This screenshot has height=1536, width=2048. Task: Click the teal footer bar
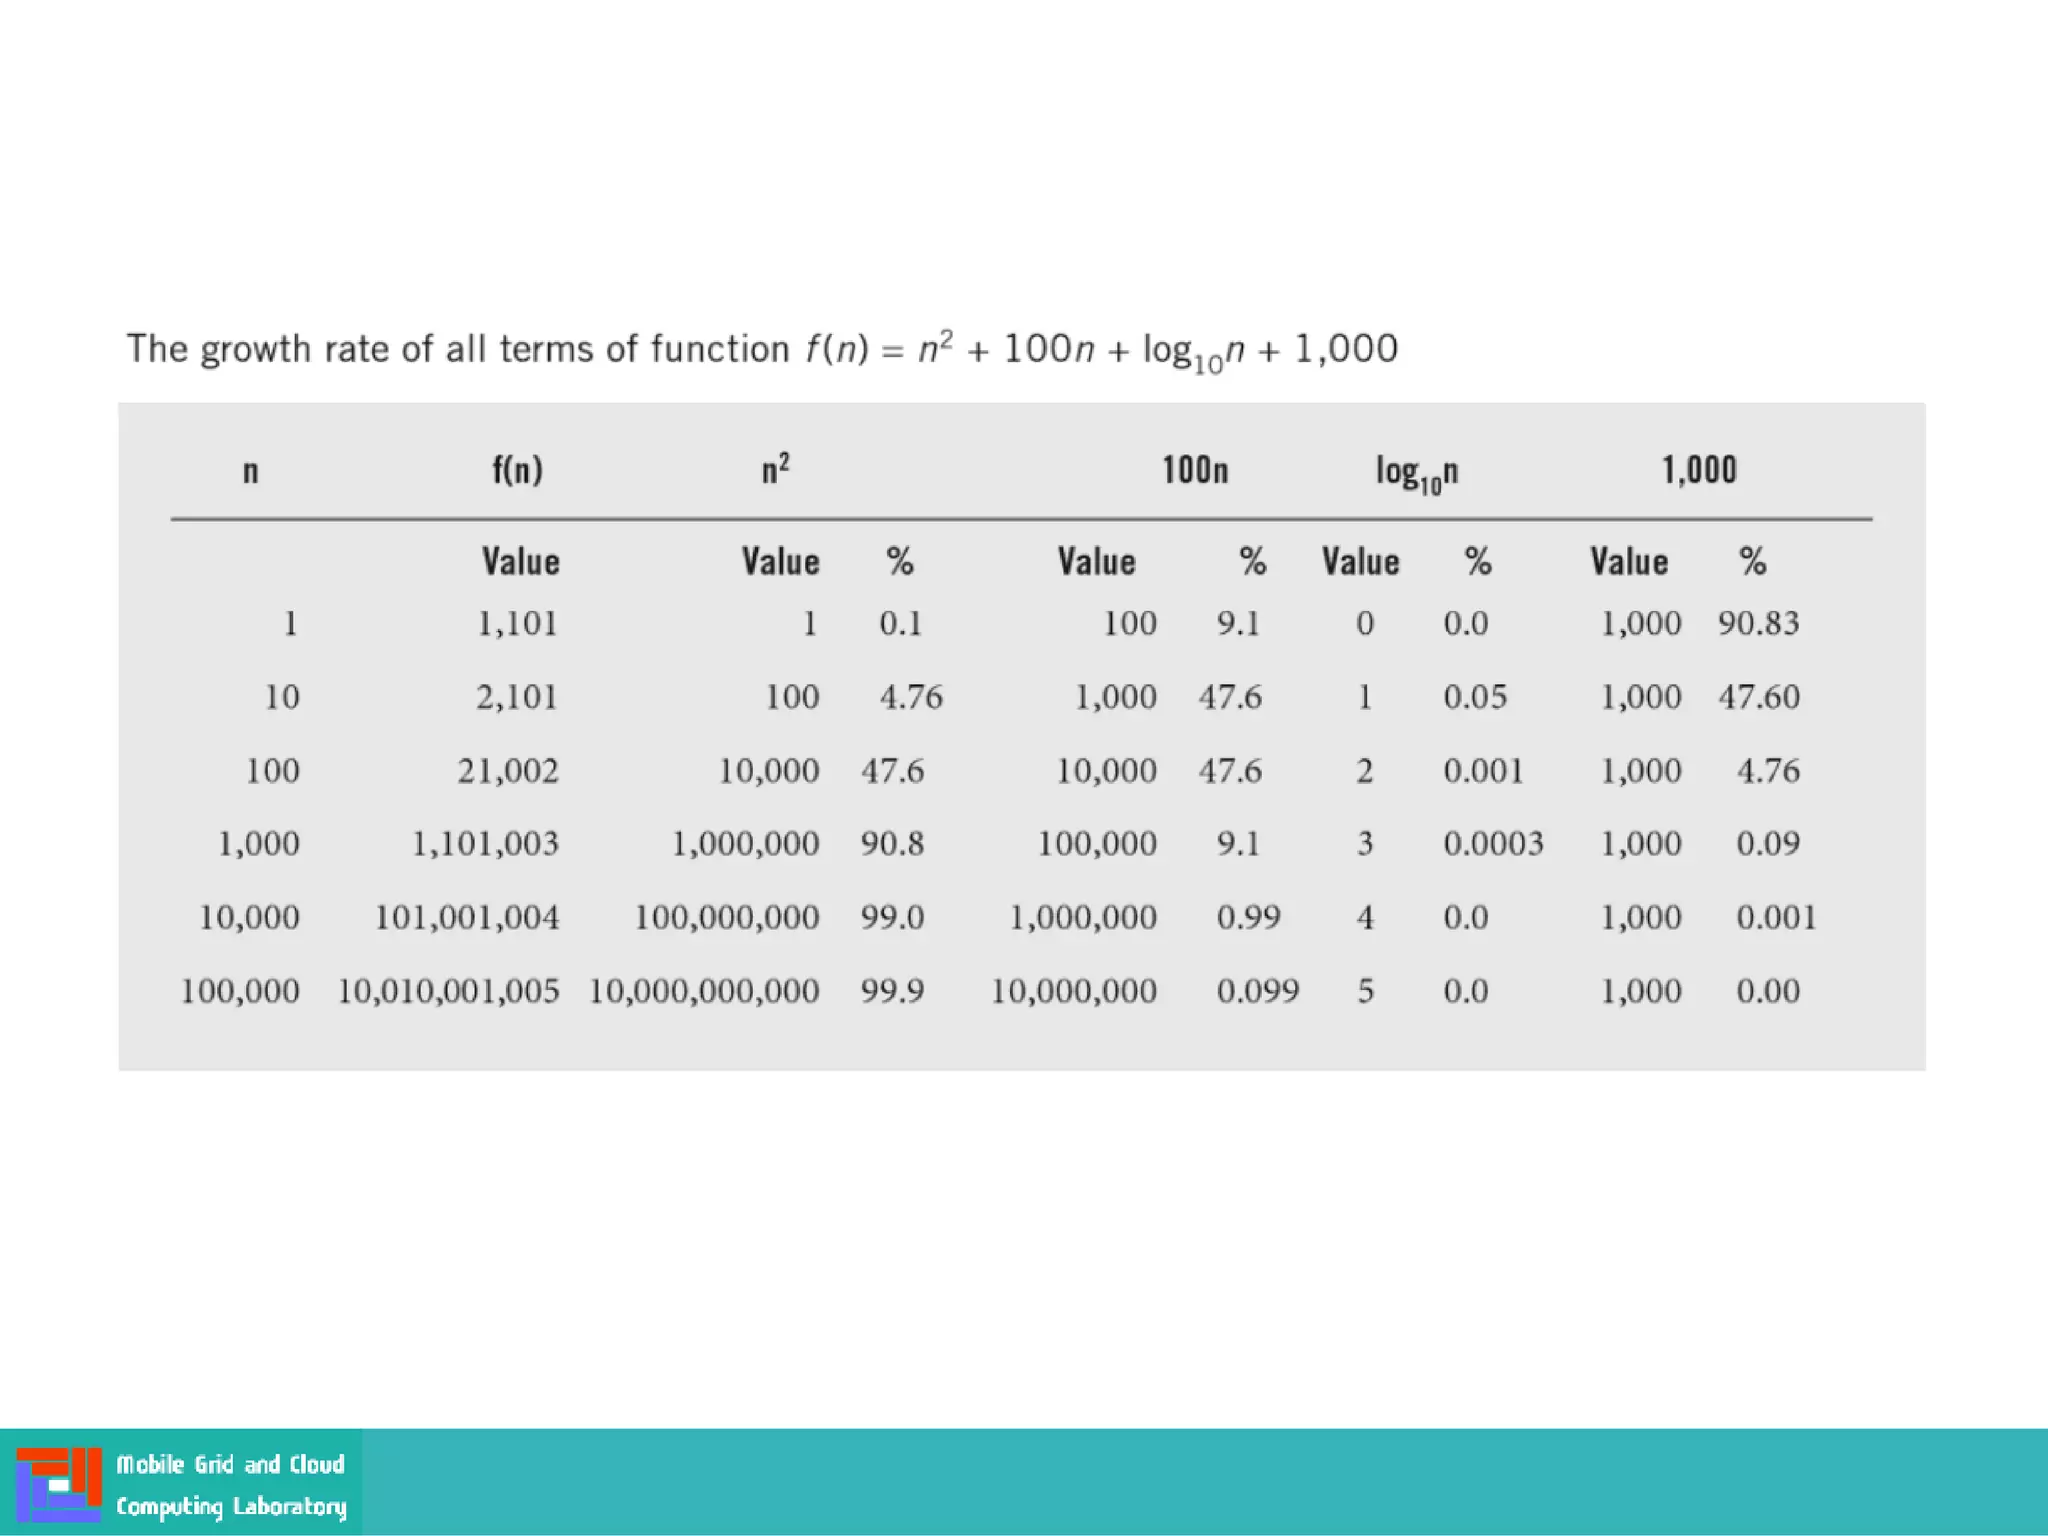pos(1200,1482)
